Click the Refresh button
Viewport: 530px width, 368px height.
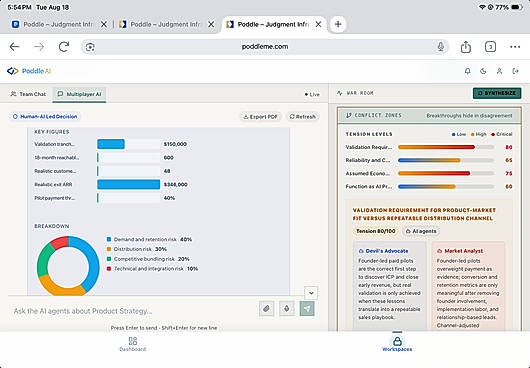pos(303,117)
